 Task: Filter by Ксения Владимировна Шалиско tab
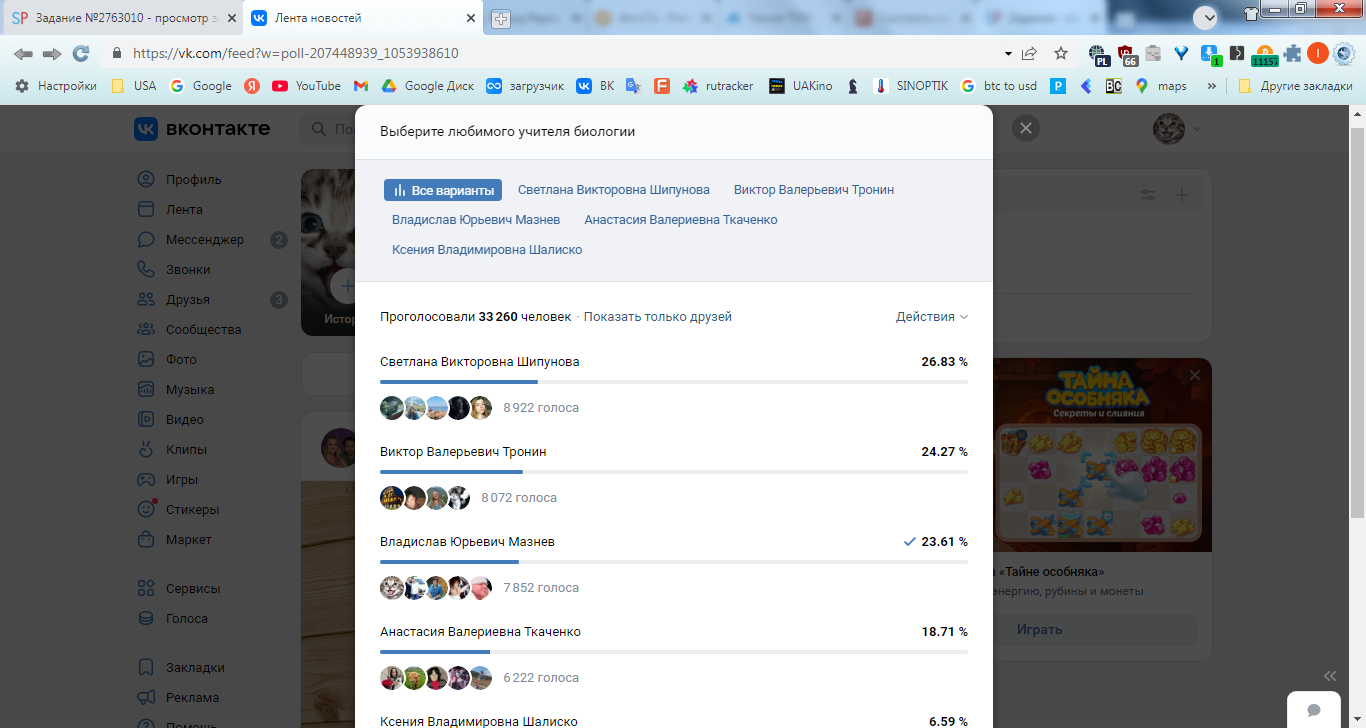coord(487,250)
